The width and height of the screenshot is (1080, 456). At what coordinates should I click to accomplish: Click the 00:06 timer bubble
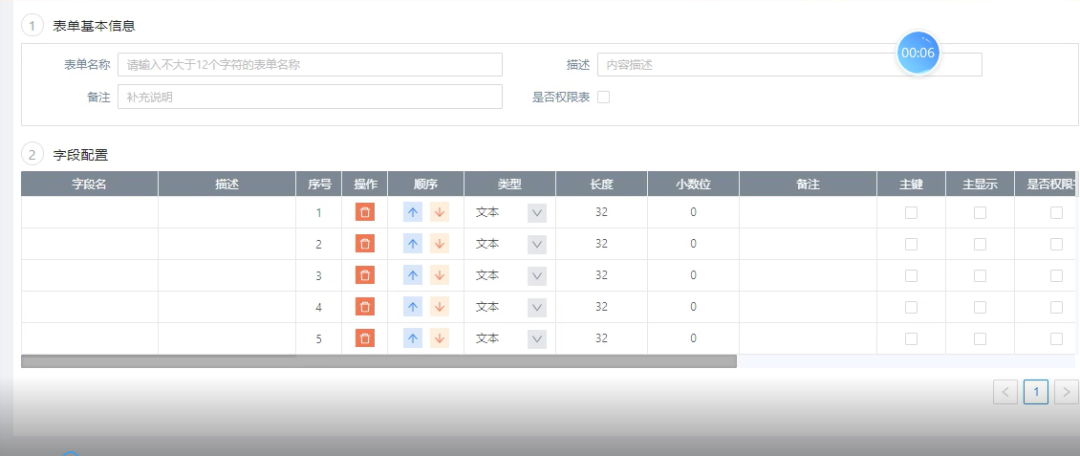coord(917,52)
